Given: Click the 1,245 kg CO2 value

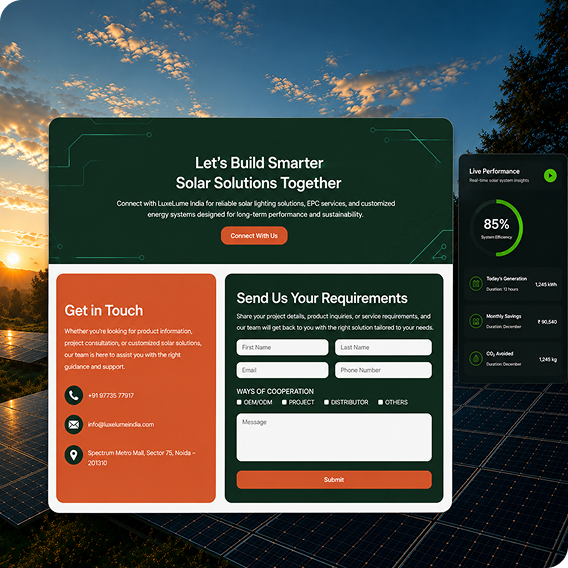Looking at the screenshot, I should click(x=548, y=359).
